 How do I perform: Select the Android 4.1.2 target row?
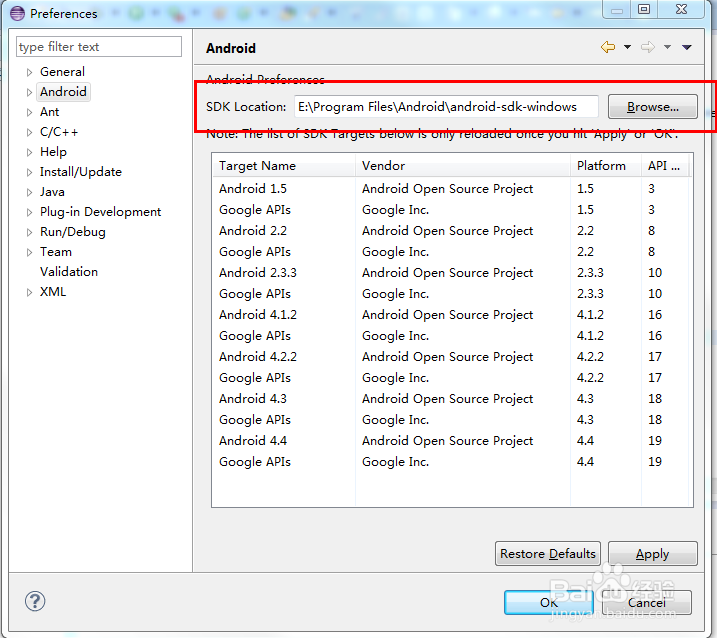coord(450,315)
